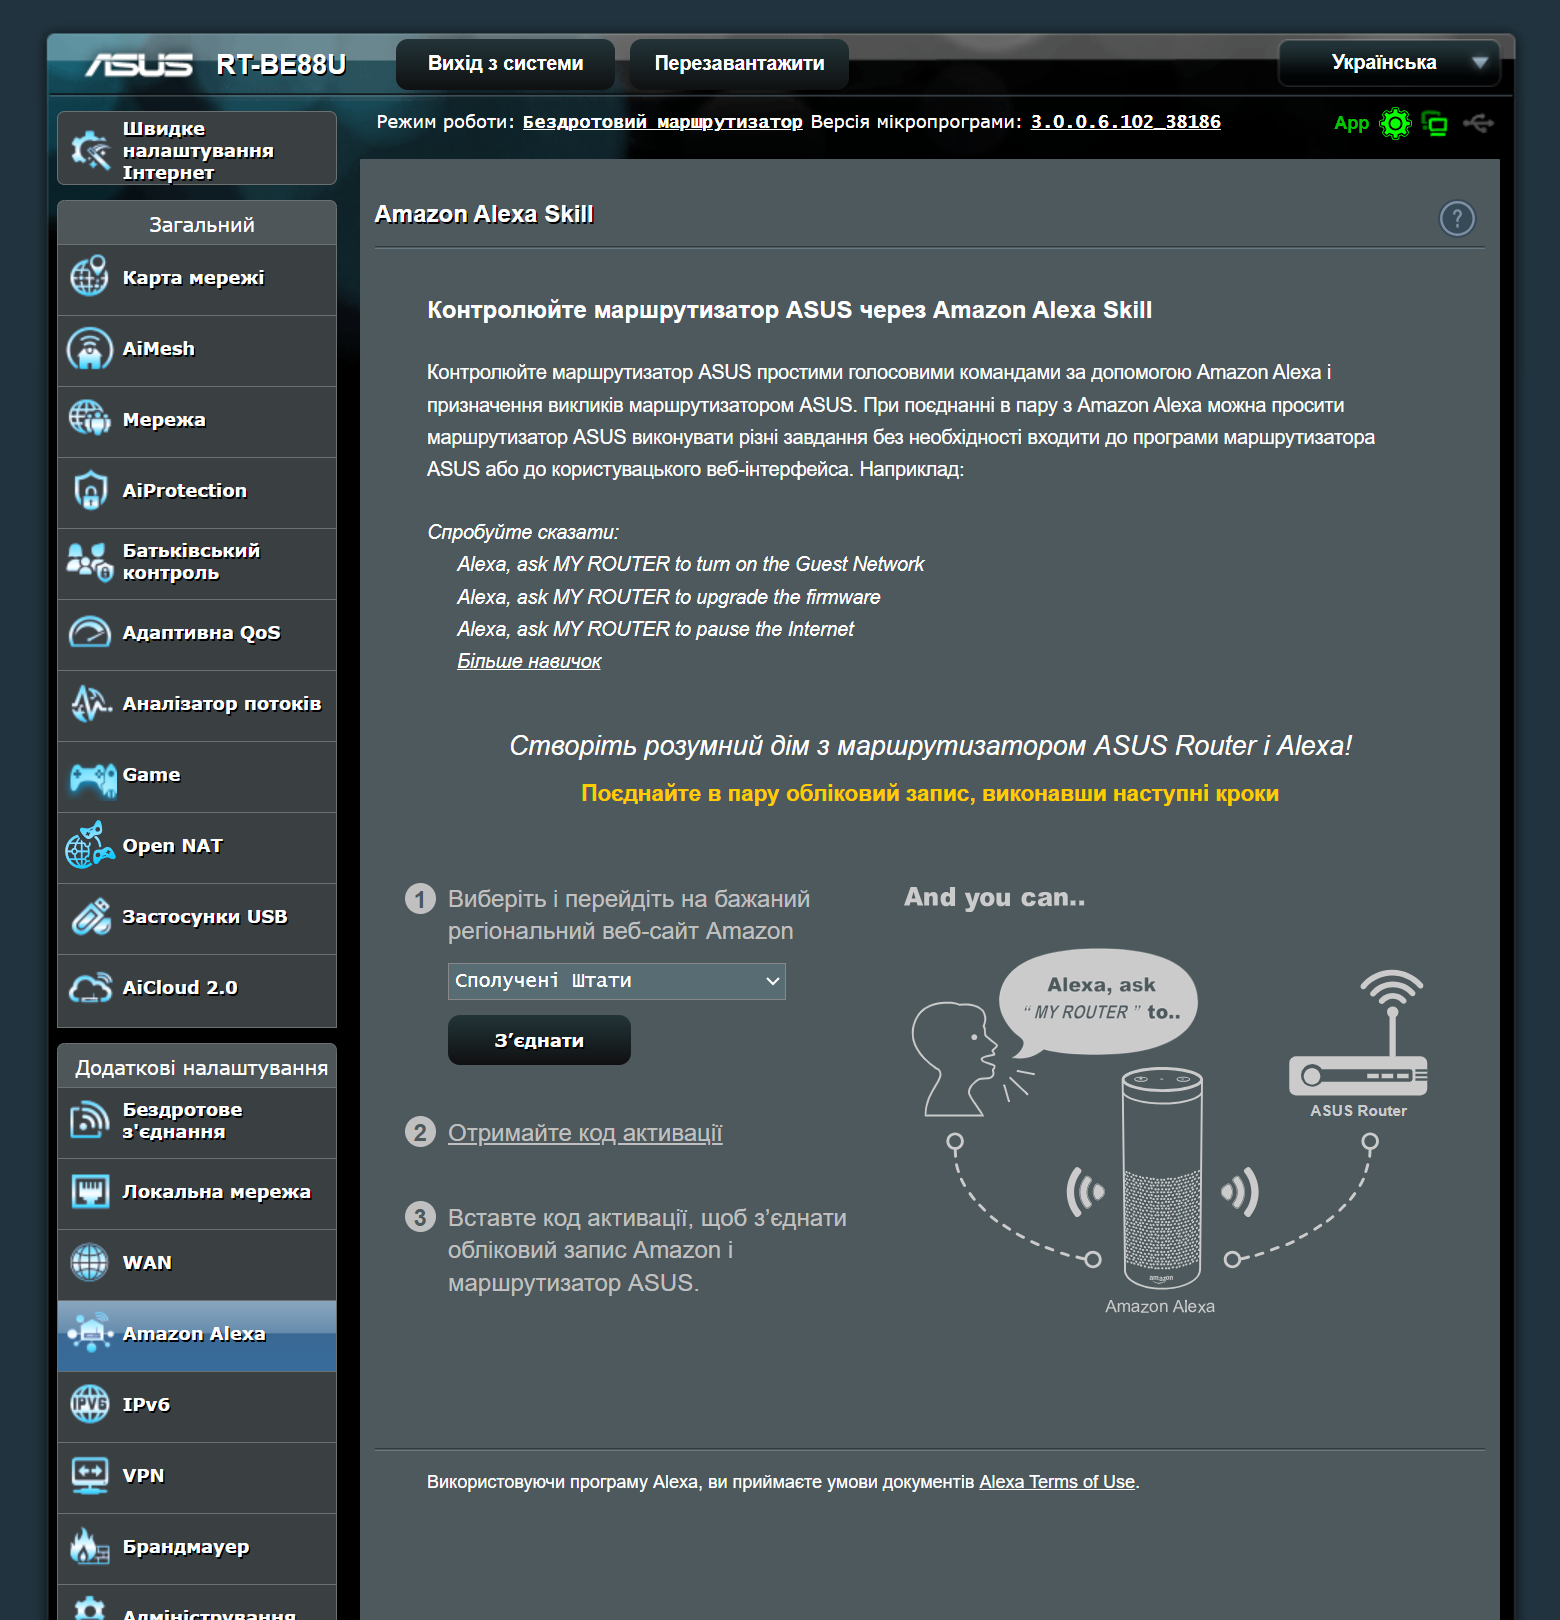Click the Локальна мережа LAN icon
The height and width of the screenshot is (1620, 1560).
89,1191
